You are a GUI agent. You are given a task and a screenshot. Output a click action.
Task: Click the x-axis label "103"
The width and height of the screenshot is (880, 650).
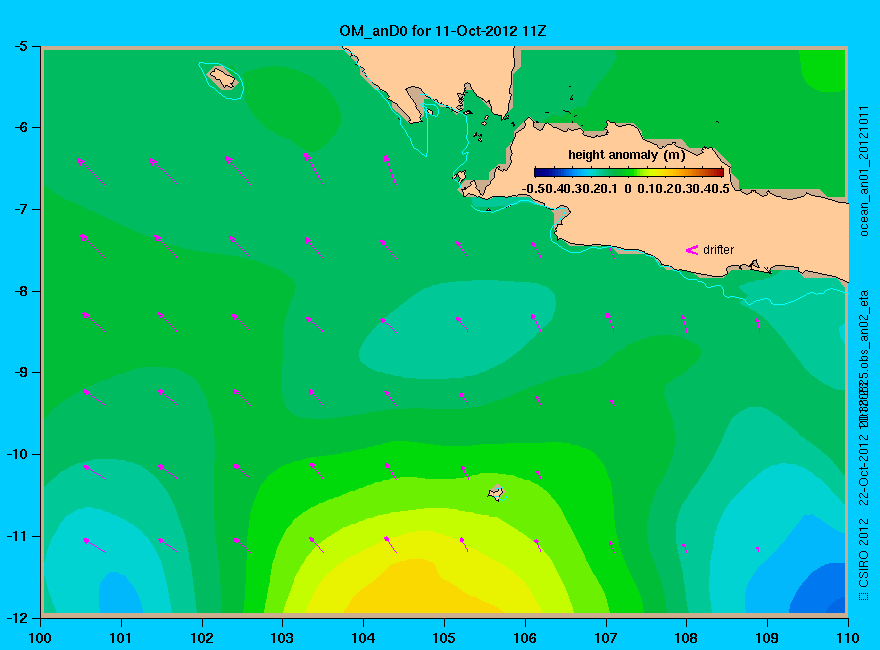(282, 638)
